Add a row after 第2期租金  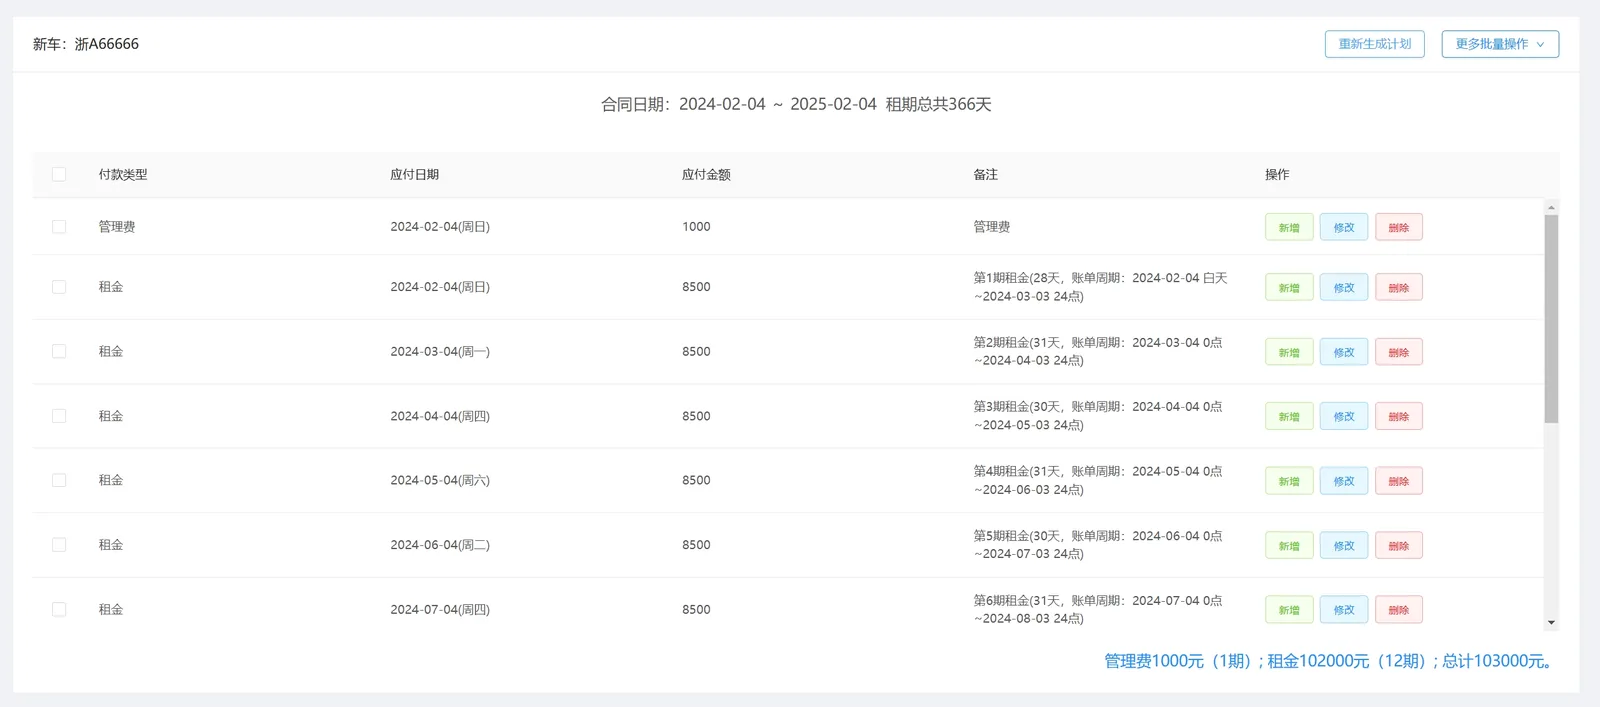(1289, 352)
